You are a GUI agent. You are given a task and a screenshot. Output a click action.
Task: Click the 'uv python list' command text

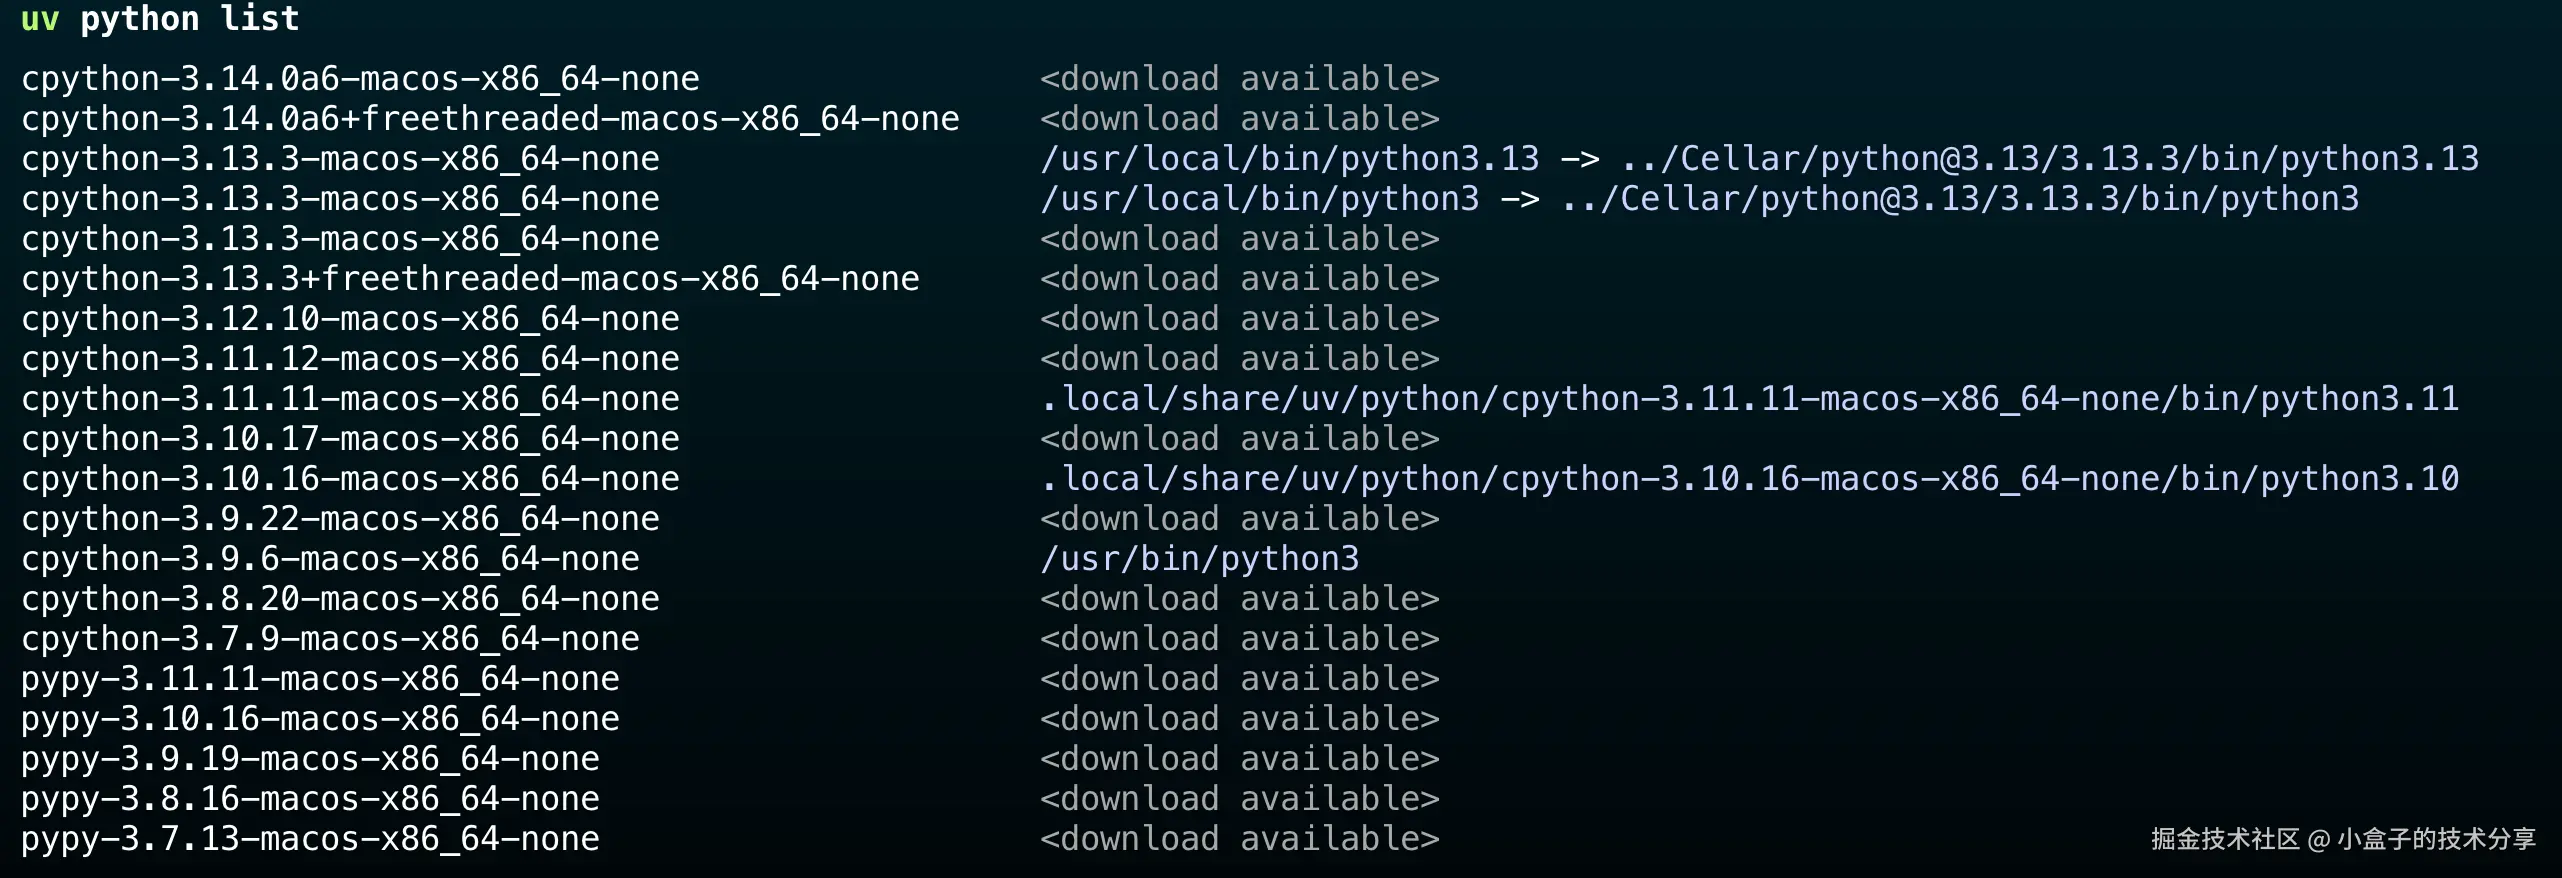[160, 19]
